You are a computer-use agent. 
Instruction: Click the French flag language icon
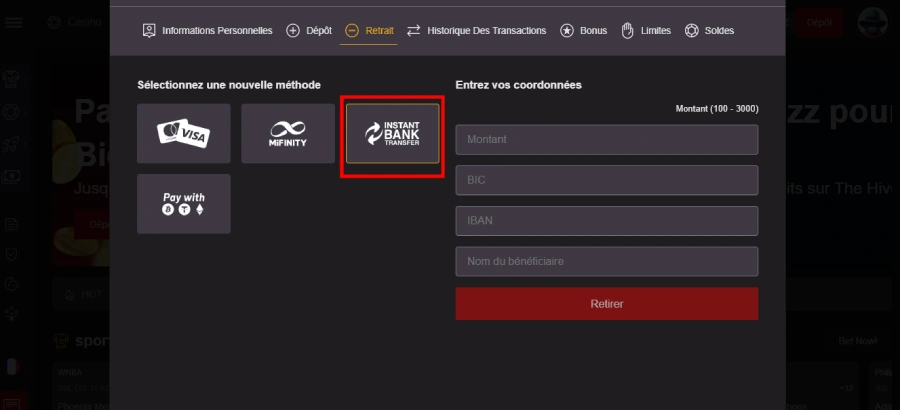point(11,367)
